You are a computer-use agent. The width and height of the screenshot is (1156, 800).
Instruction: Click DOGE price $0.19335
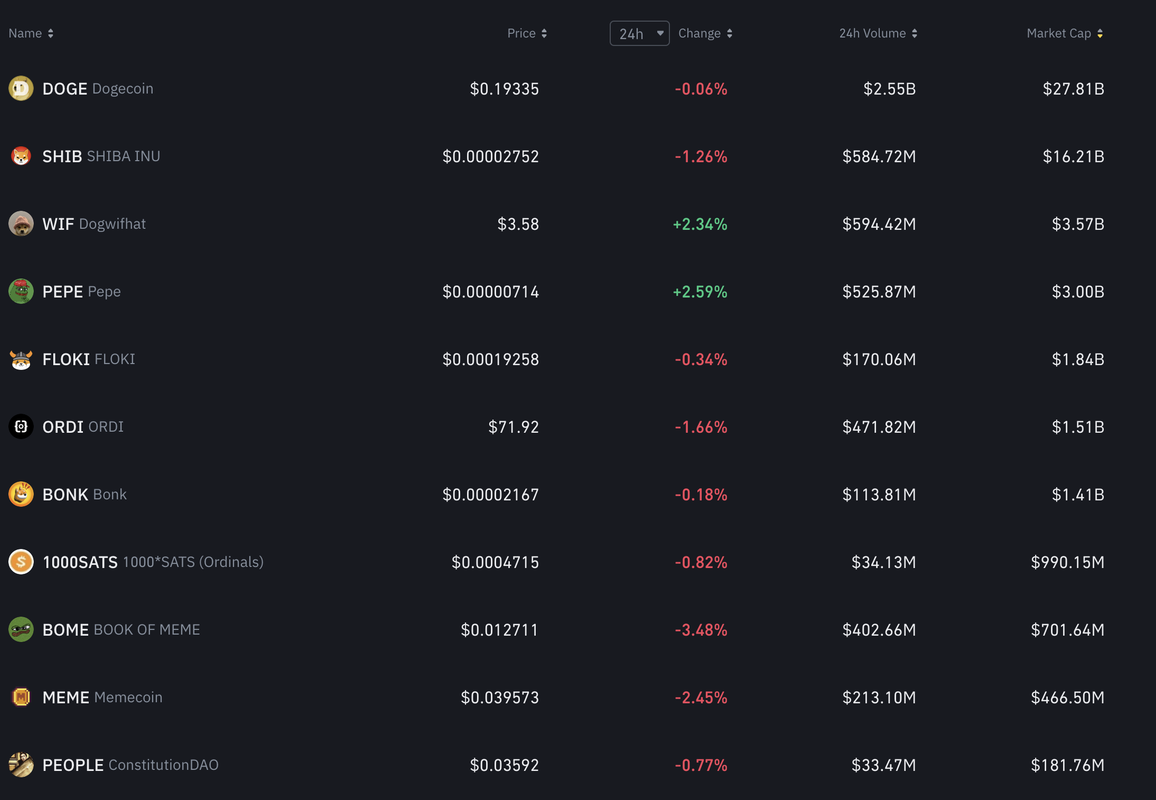tap(504, 88)
